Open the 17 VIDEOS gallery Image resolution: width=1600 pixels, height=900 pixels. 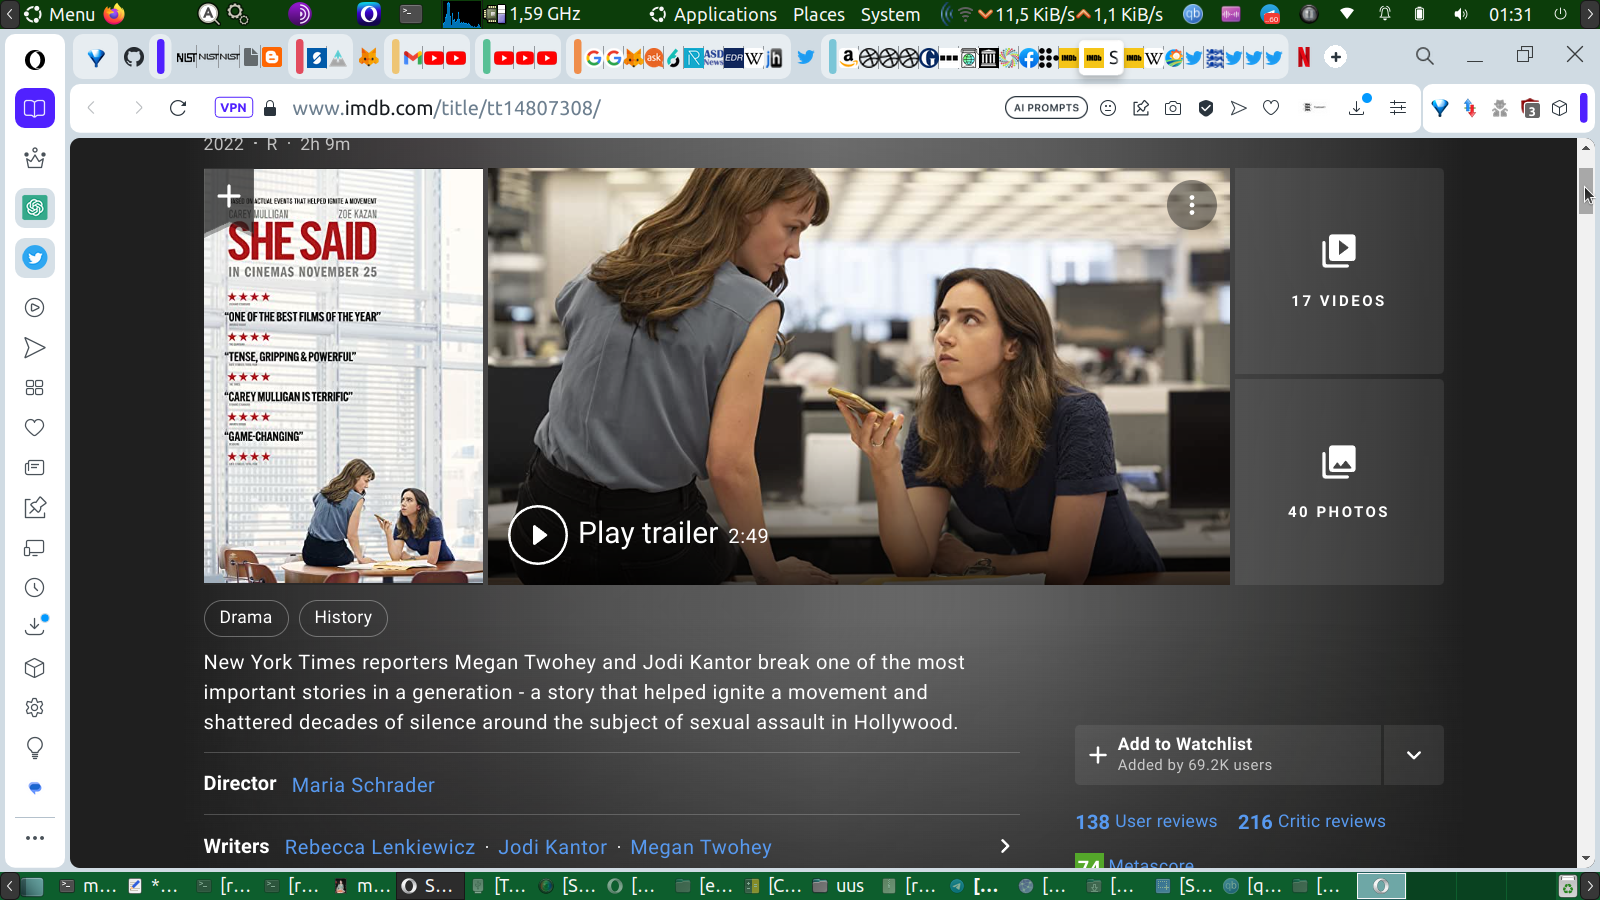tap(1339, 271)
